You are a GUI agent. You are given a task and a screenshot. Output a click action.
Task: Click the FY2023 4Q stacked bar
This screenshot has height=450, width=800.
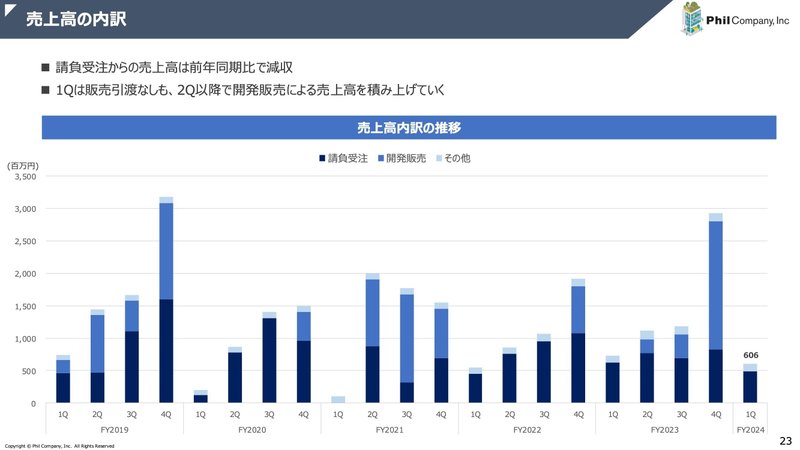[x=716, y=308]
